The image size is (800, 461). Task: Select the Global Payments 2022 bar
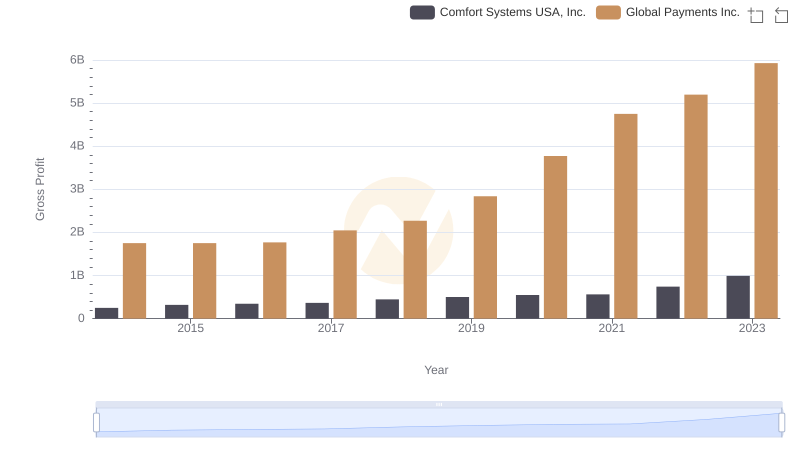coord(695,207)
